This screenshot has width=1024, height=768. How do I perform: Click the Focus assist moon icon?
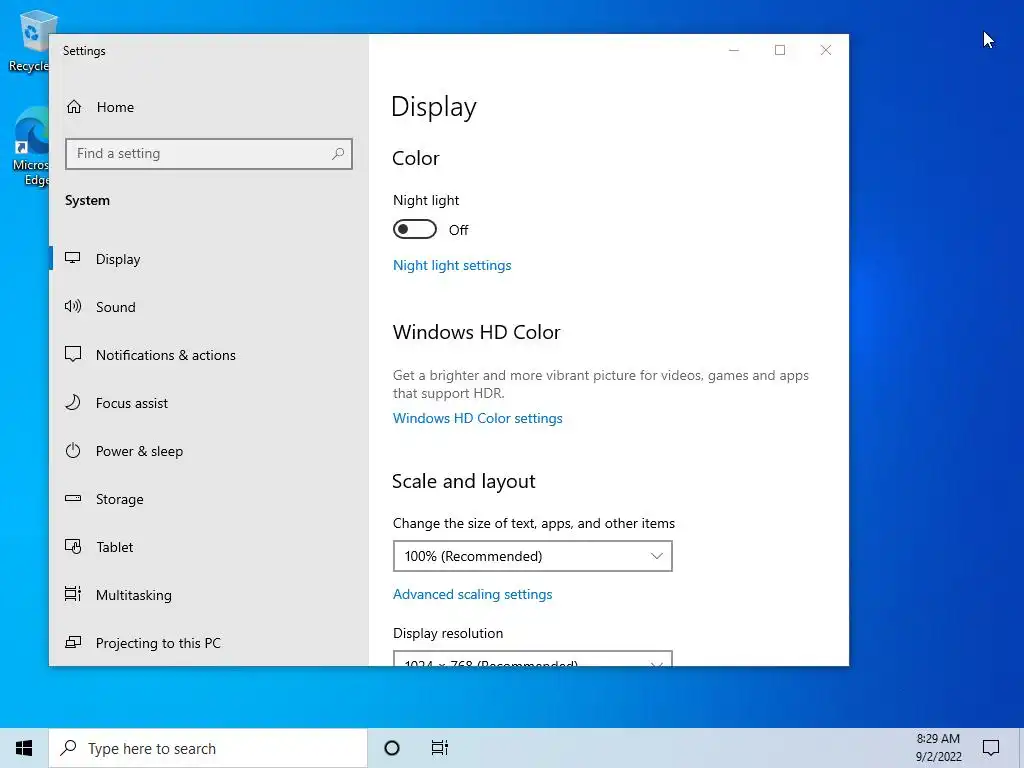72,402
